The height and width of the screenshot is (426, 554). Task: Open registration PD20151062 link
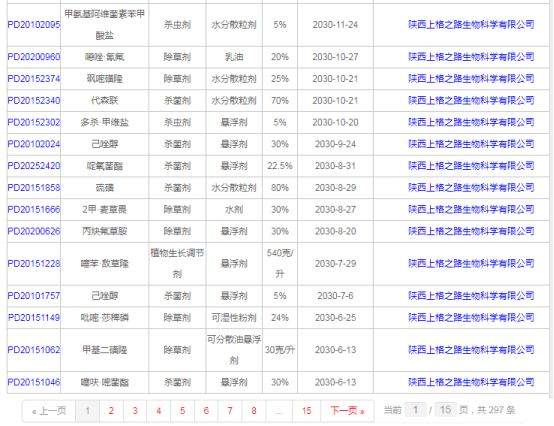pos(34,350)
